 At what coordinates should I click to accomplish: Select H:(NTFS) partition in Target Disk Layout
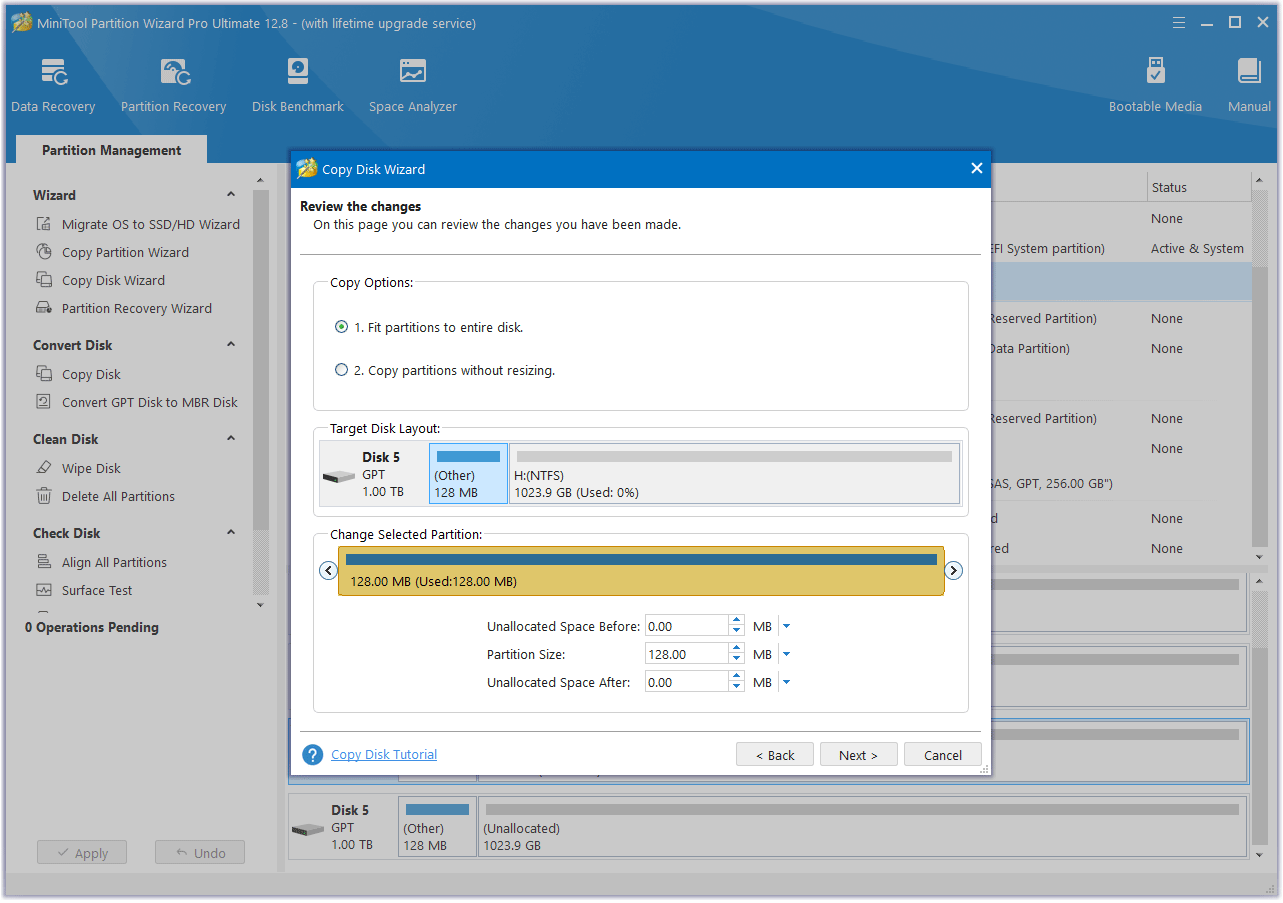pos(734,474)
